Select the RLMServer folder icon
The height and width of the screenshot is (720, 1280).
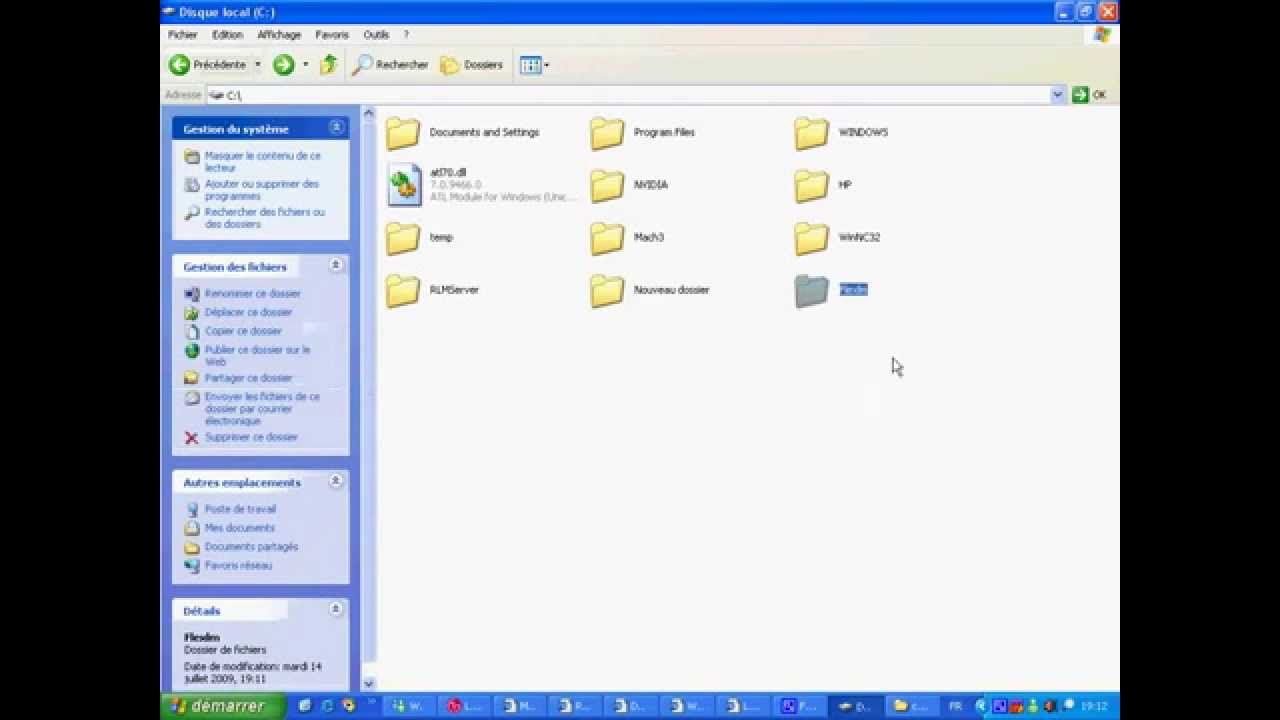click(x=403, y=290)
